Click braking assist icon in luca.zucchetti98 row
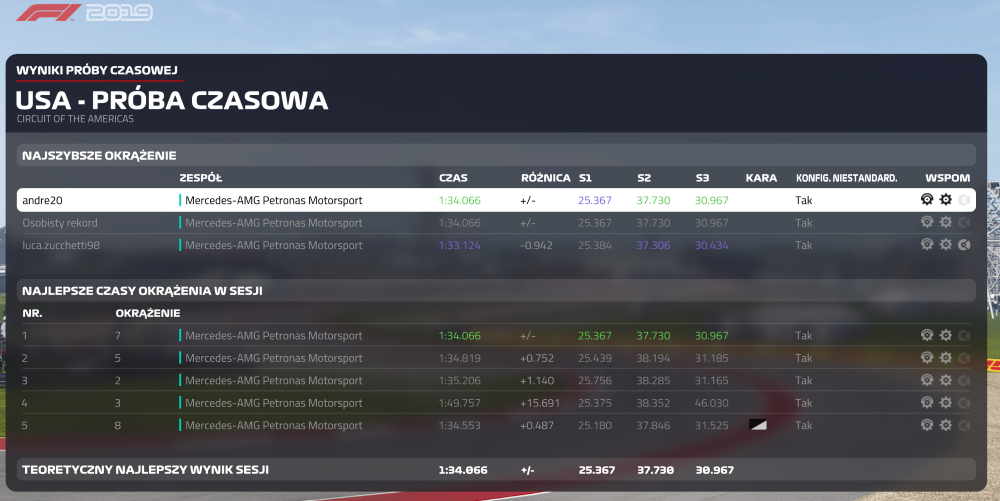Screen dimensions: 1000x501 pos(964,245)
